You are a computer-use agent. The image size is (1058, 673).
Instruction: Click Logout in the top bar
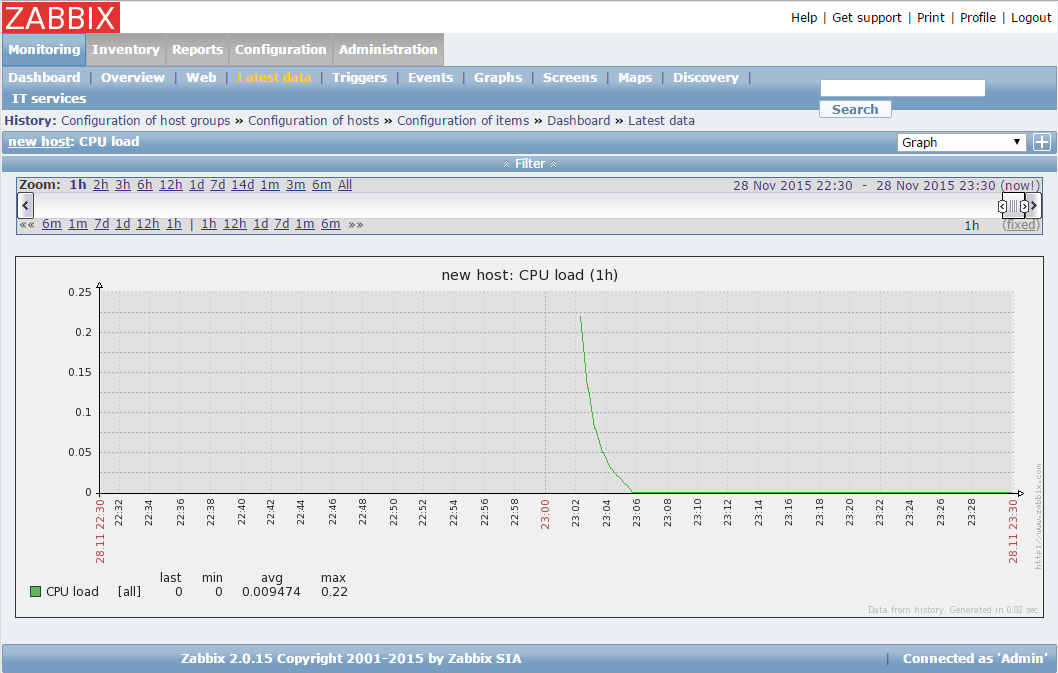1031,17
